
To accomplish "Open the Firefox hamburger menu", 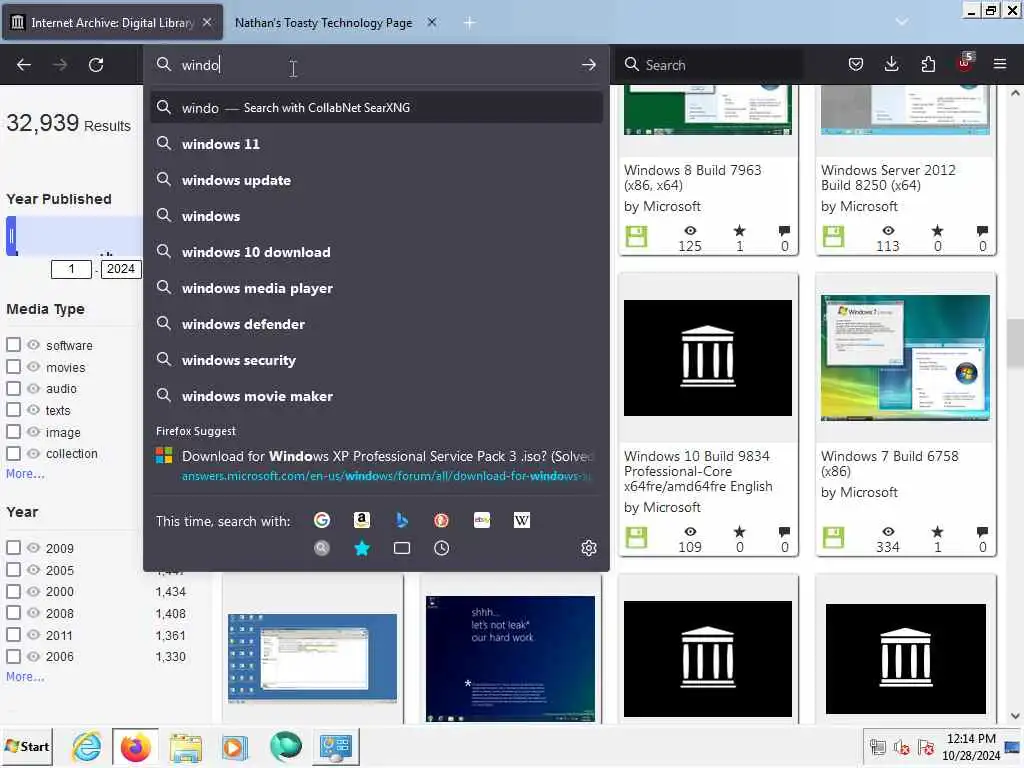I will [x=1000, y=64].
